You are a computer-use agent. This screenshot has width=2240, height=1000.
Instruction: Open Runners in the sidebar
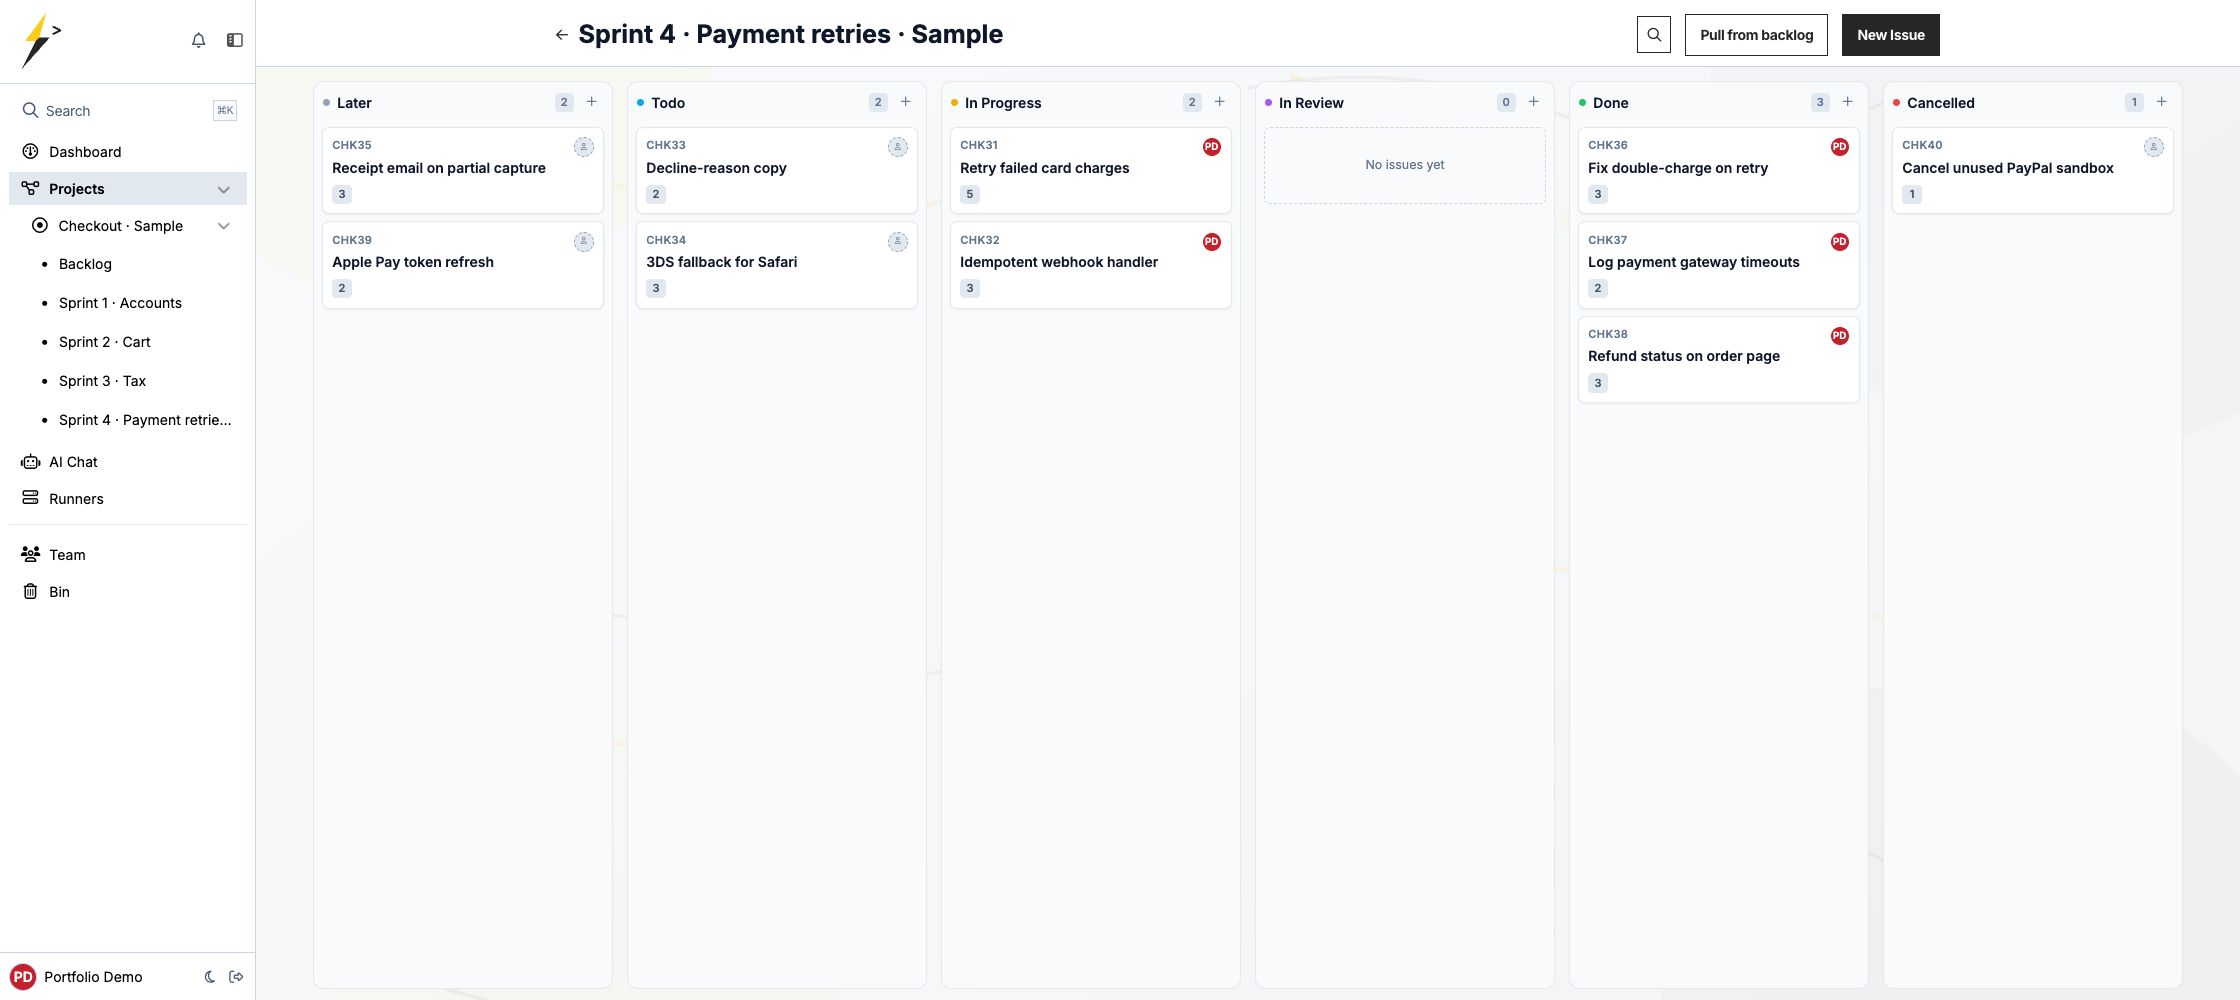coord(128,499)
